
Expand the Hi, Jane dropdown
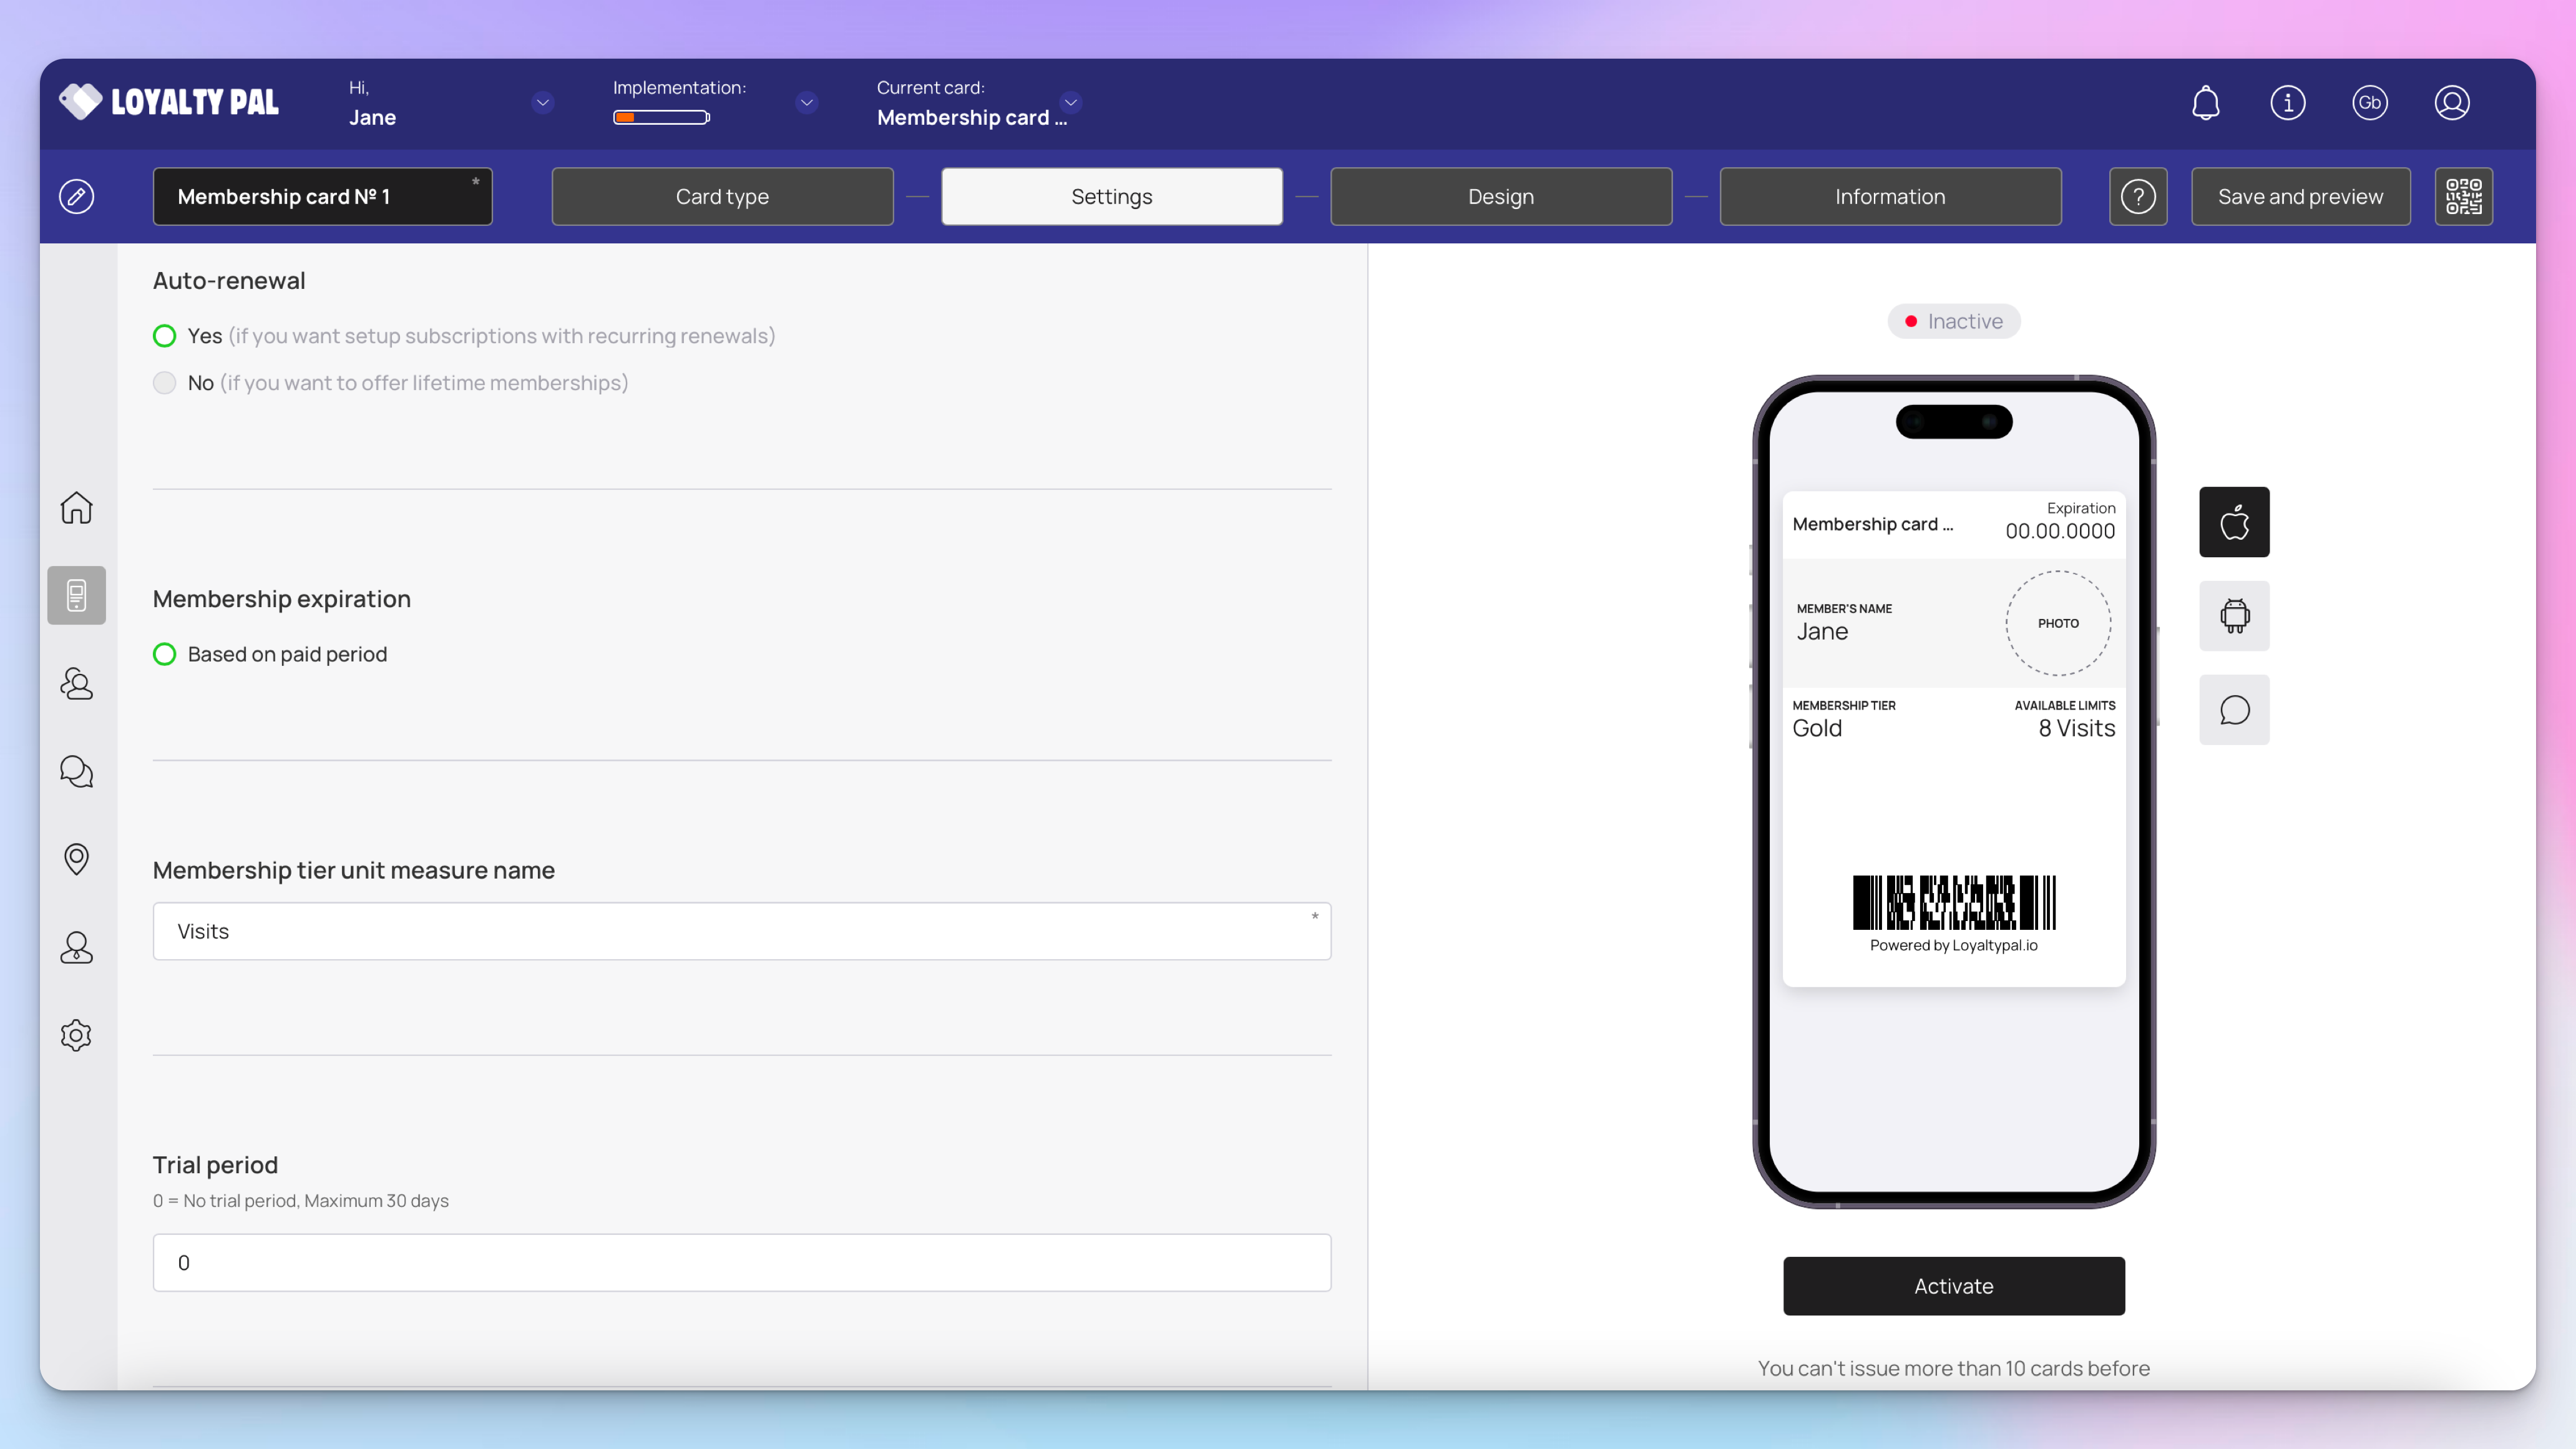tap(542, 103)
